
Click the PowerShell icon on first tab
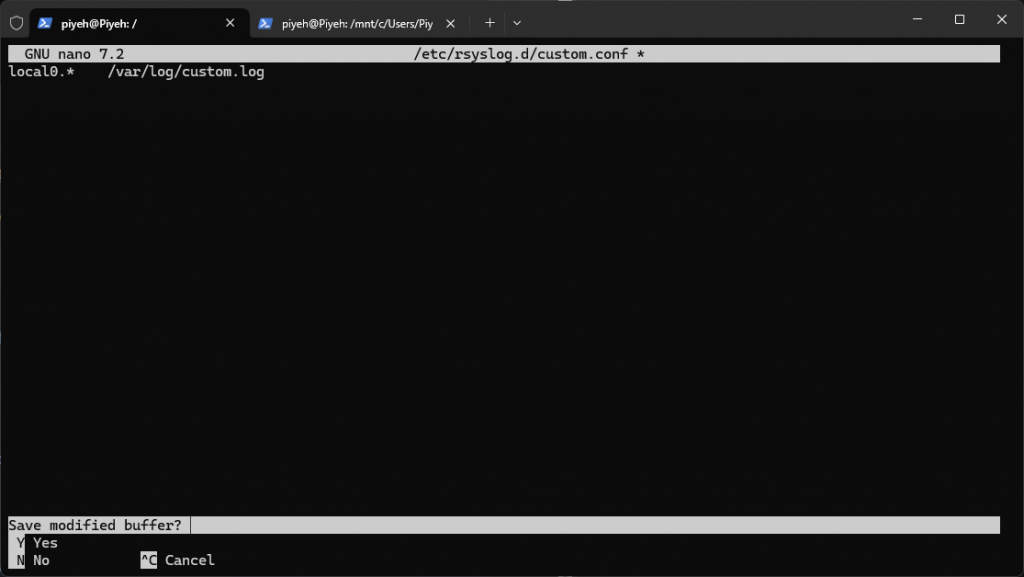[x=44, y=23]
